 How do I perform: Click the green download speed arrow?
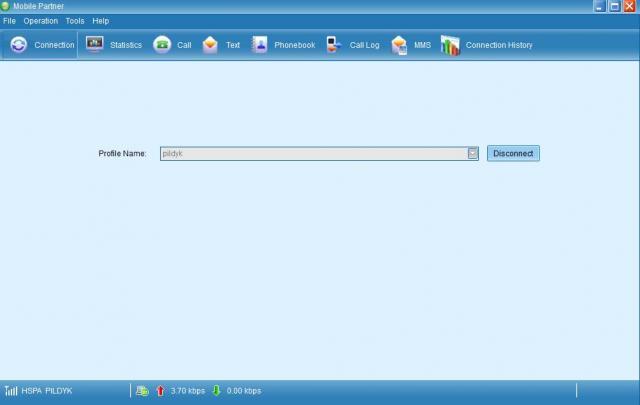216,390
